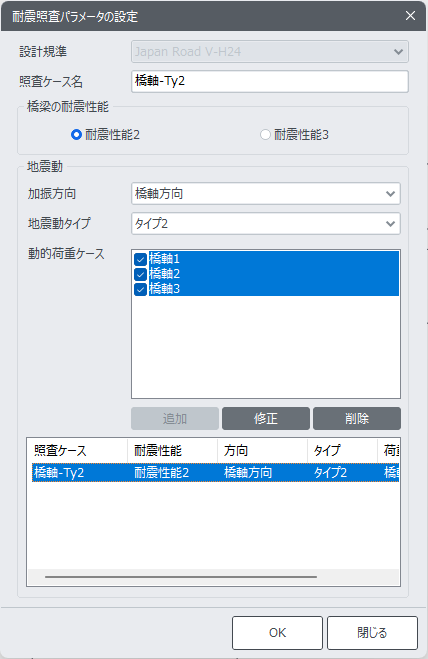This screenshot has width=428, height=659.
Task: Select the 橋軸-Ty2 row in the table
Action: pyautogui.click(x=215, y=473)
